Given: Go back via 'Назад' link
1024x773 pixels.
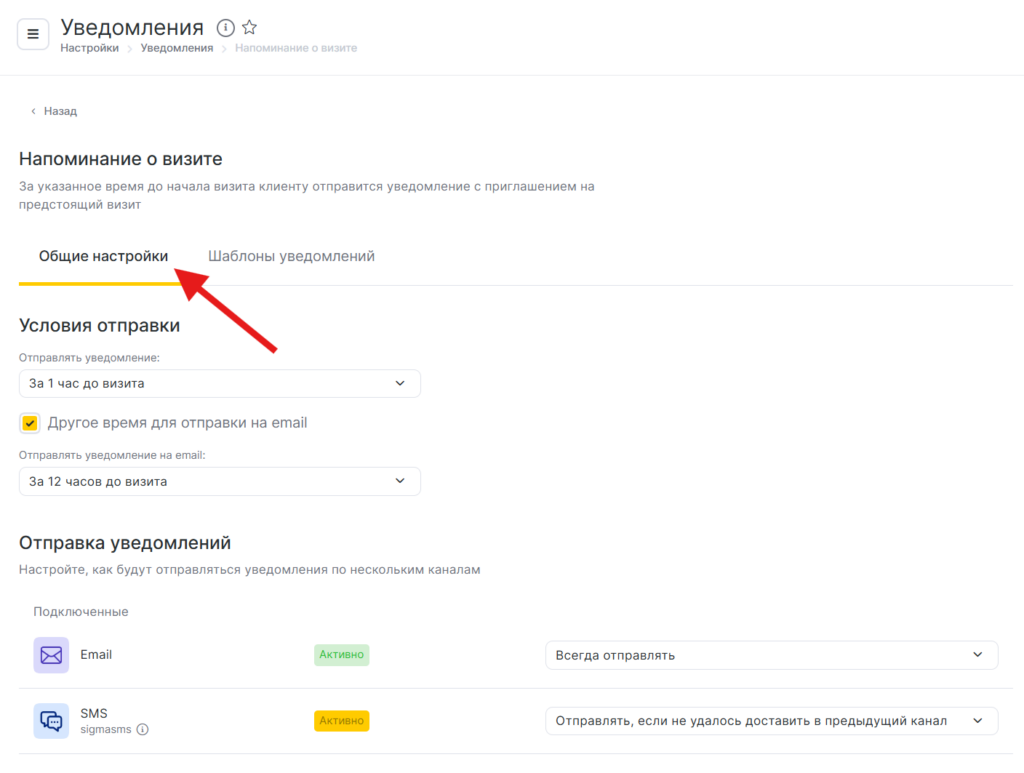Looking at the screenshot, I should click(x=60, y=111).
